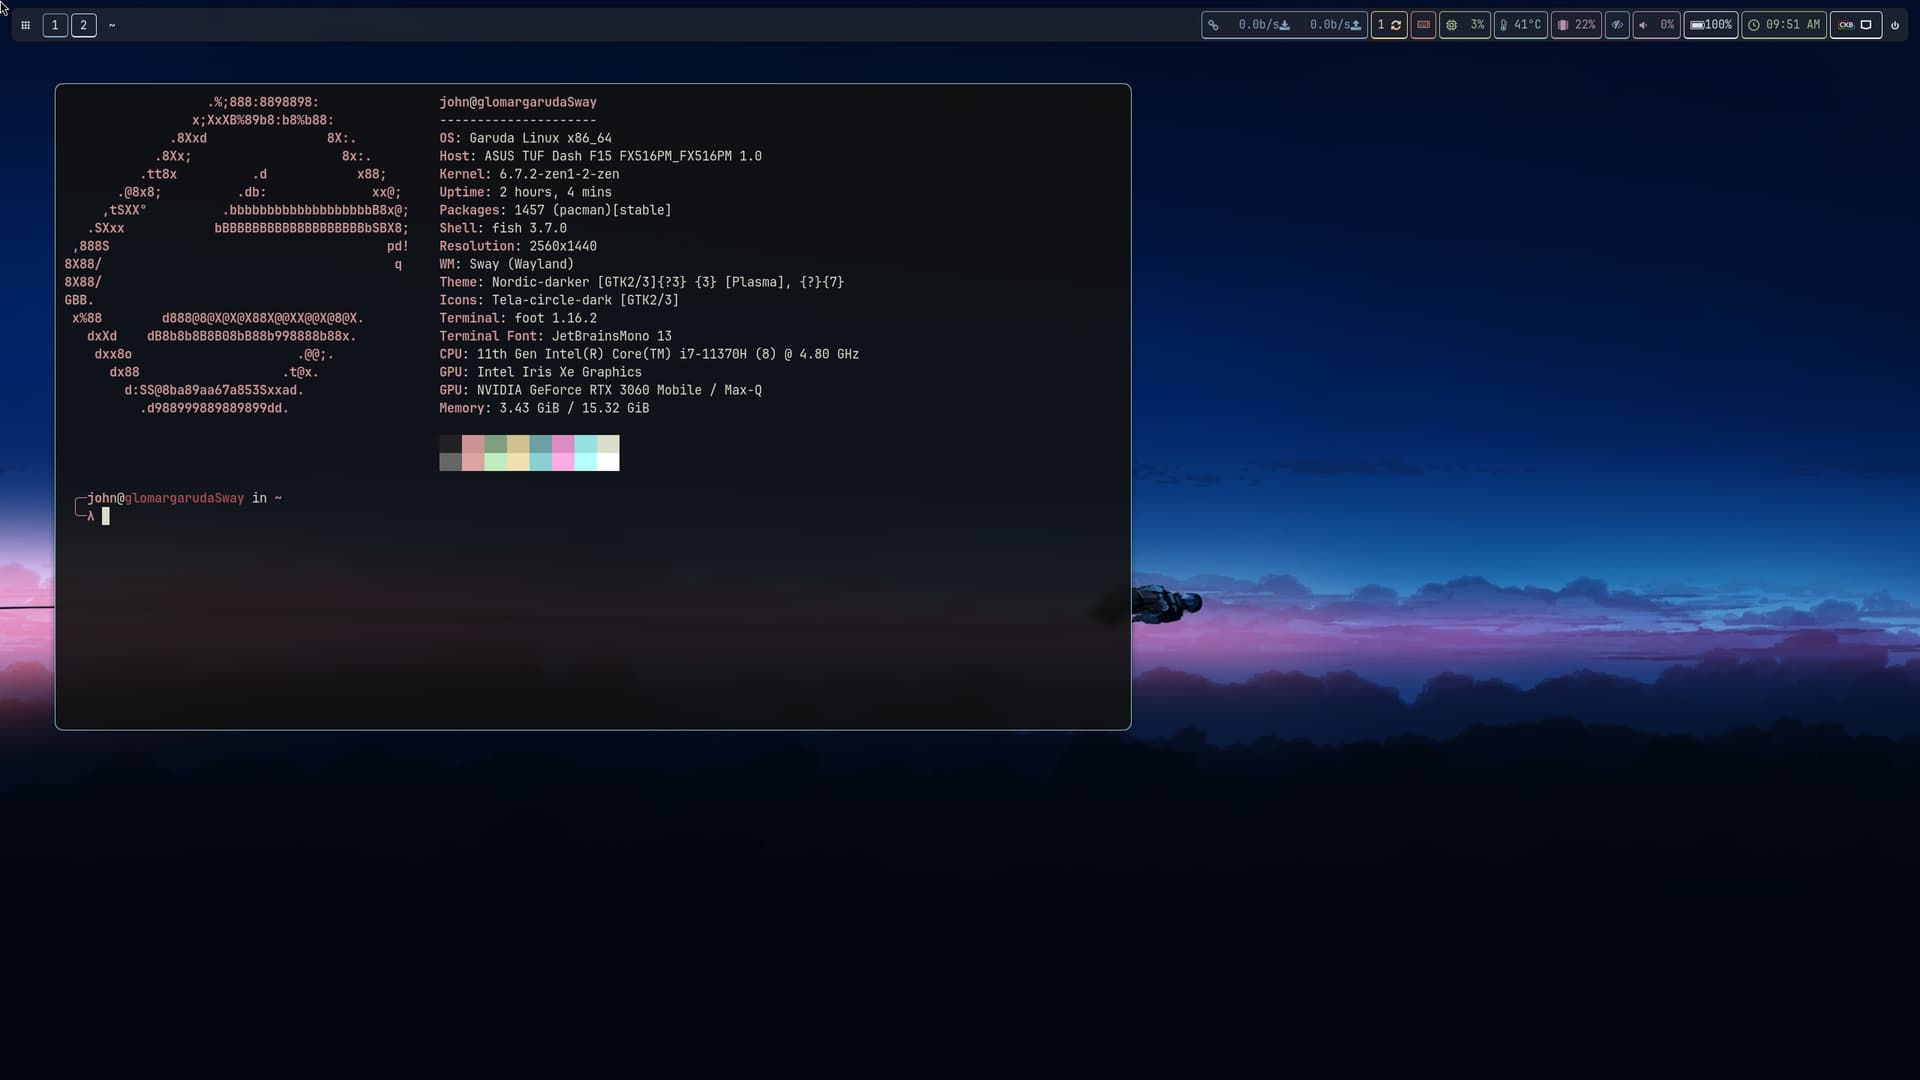Switch to workspace 1
The height and width of the screenshot is (1080, 1920).
pos(55,25)
